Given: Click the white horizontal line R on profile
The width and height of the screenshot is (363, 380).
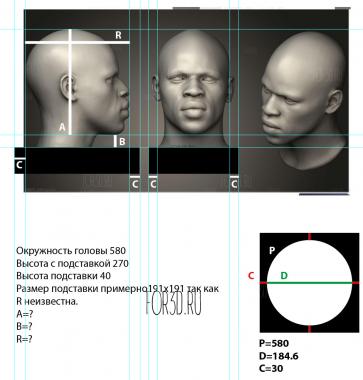Looking at the screenshot, I should [77, 42].
